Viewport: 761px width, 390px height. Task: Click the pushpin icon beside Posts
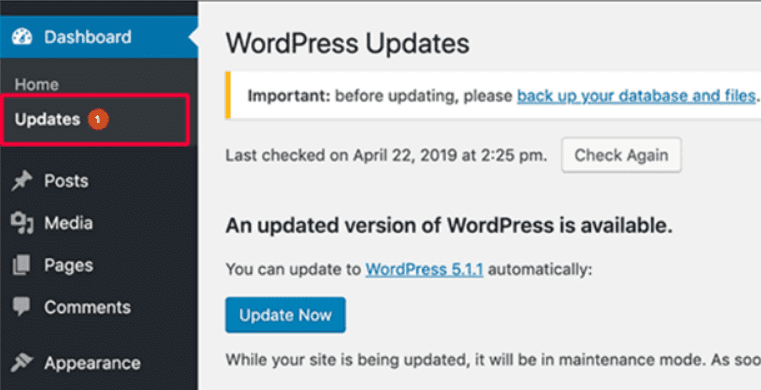coord(22,181)
